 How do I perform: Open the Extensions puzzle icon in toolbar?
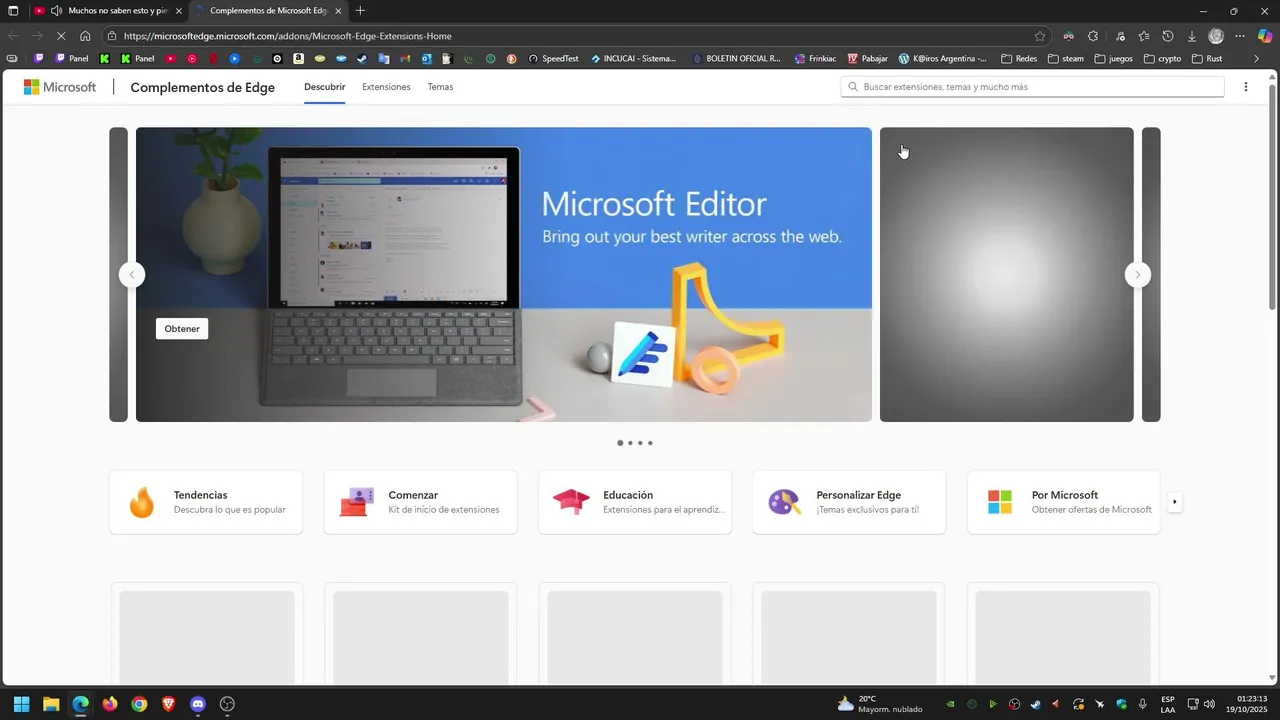(1093, 36)
